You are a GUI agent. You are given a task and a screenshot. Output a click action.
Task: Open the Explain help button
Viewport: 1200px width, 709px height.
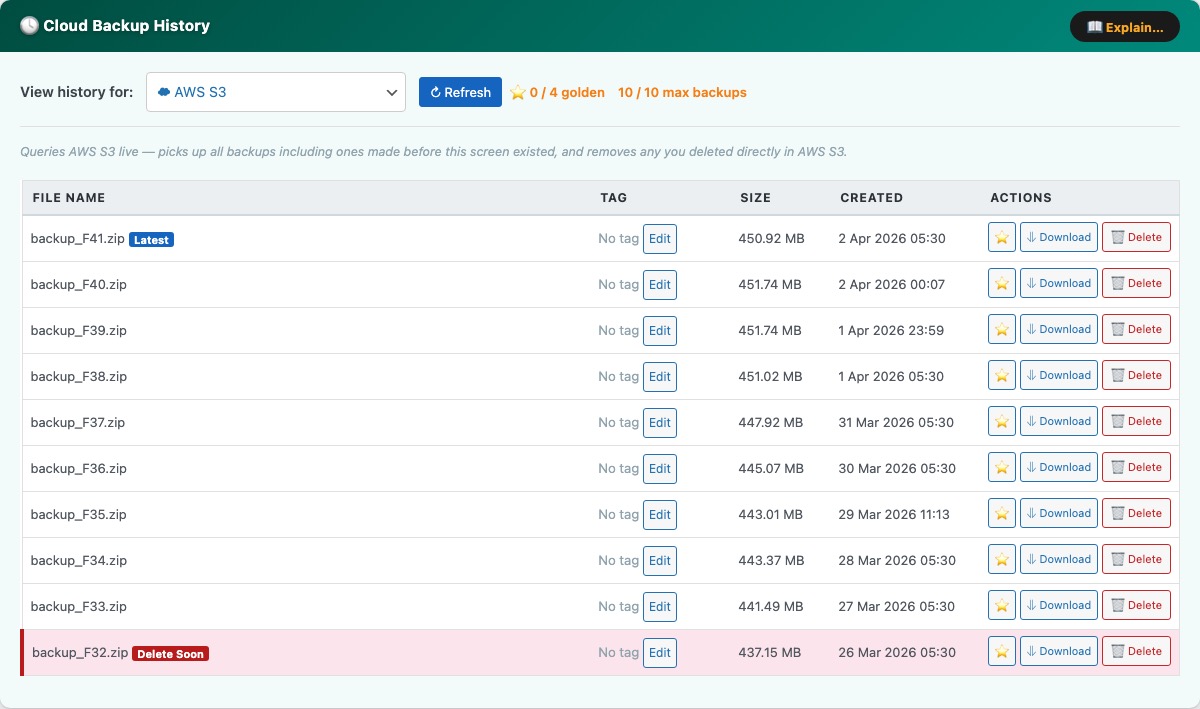[x=1124, y=27]
